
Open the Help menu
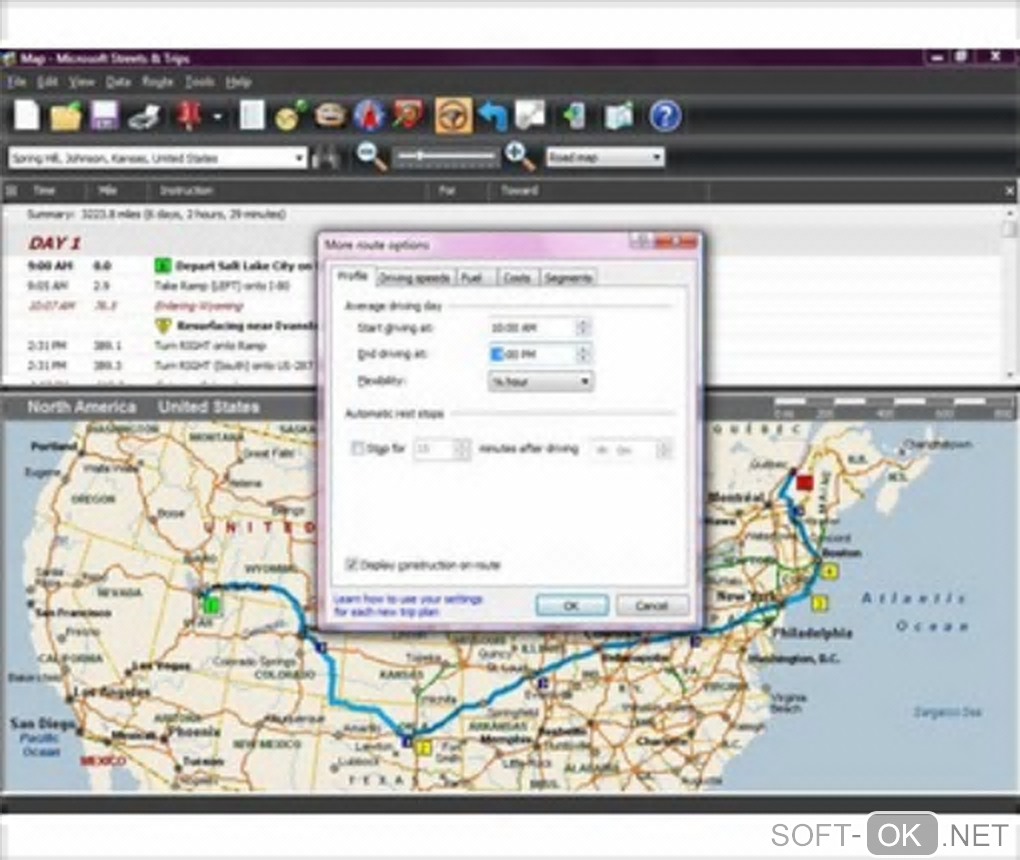pyautogui.click(x=239, y=82)
